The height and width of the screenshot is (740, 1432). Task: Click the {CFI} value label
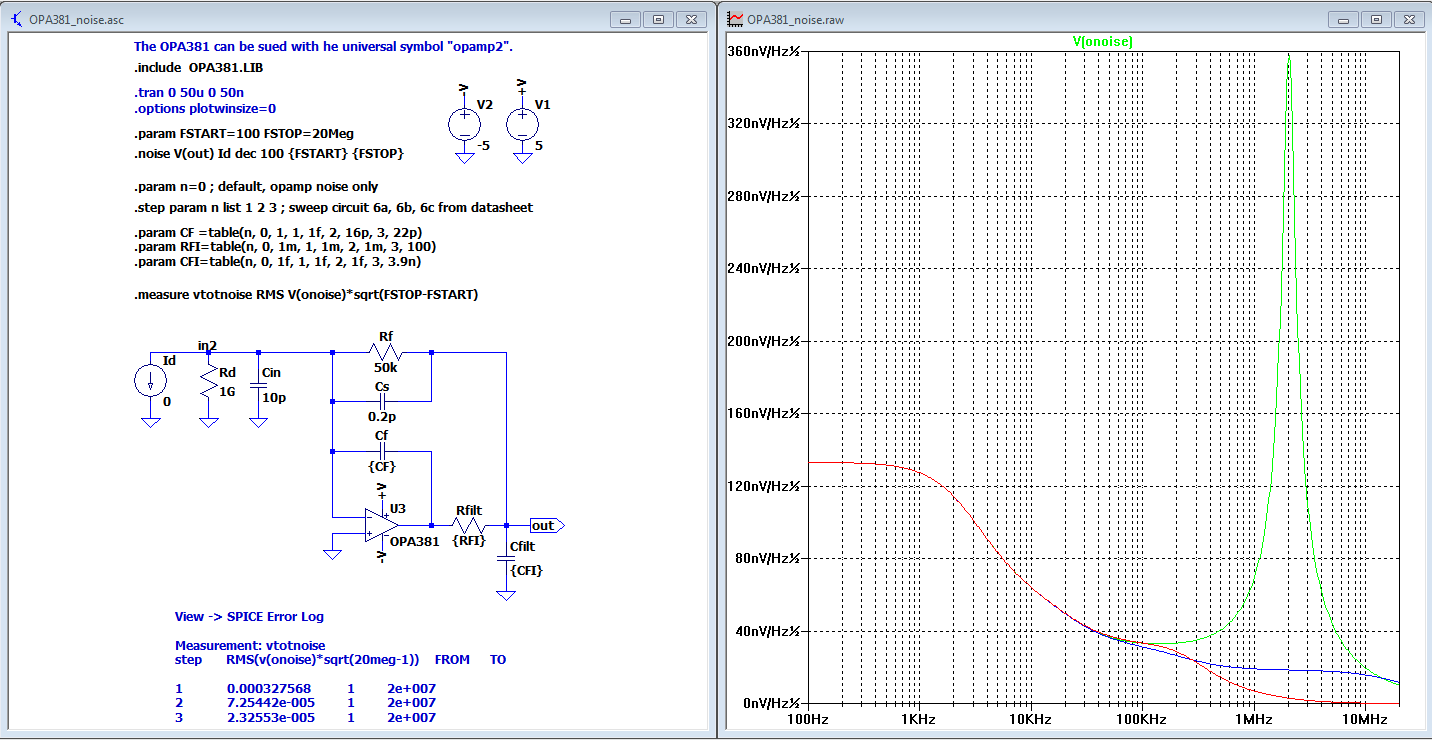click(527, 570)
